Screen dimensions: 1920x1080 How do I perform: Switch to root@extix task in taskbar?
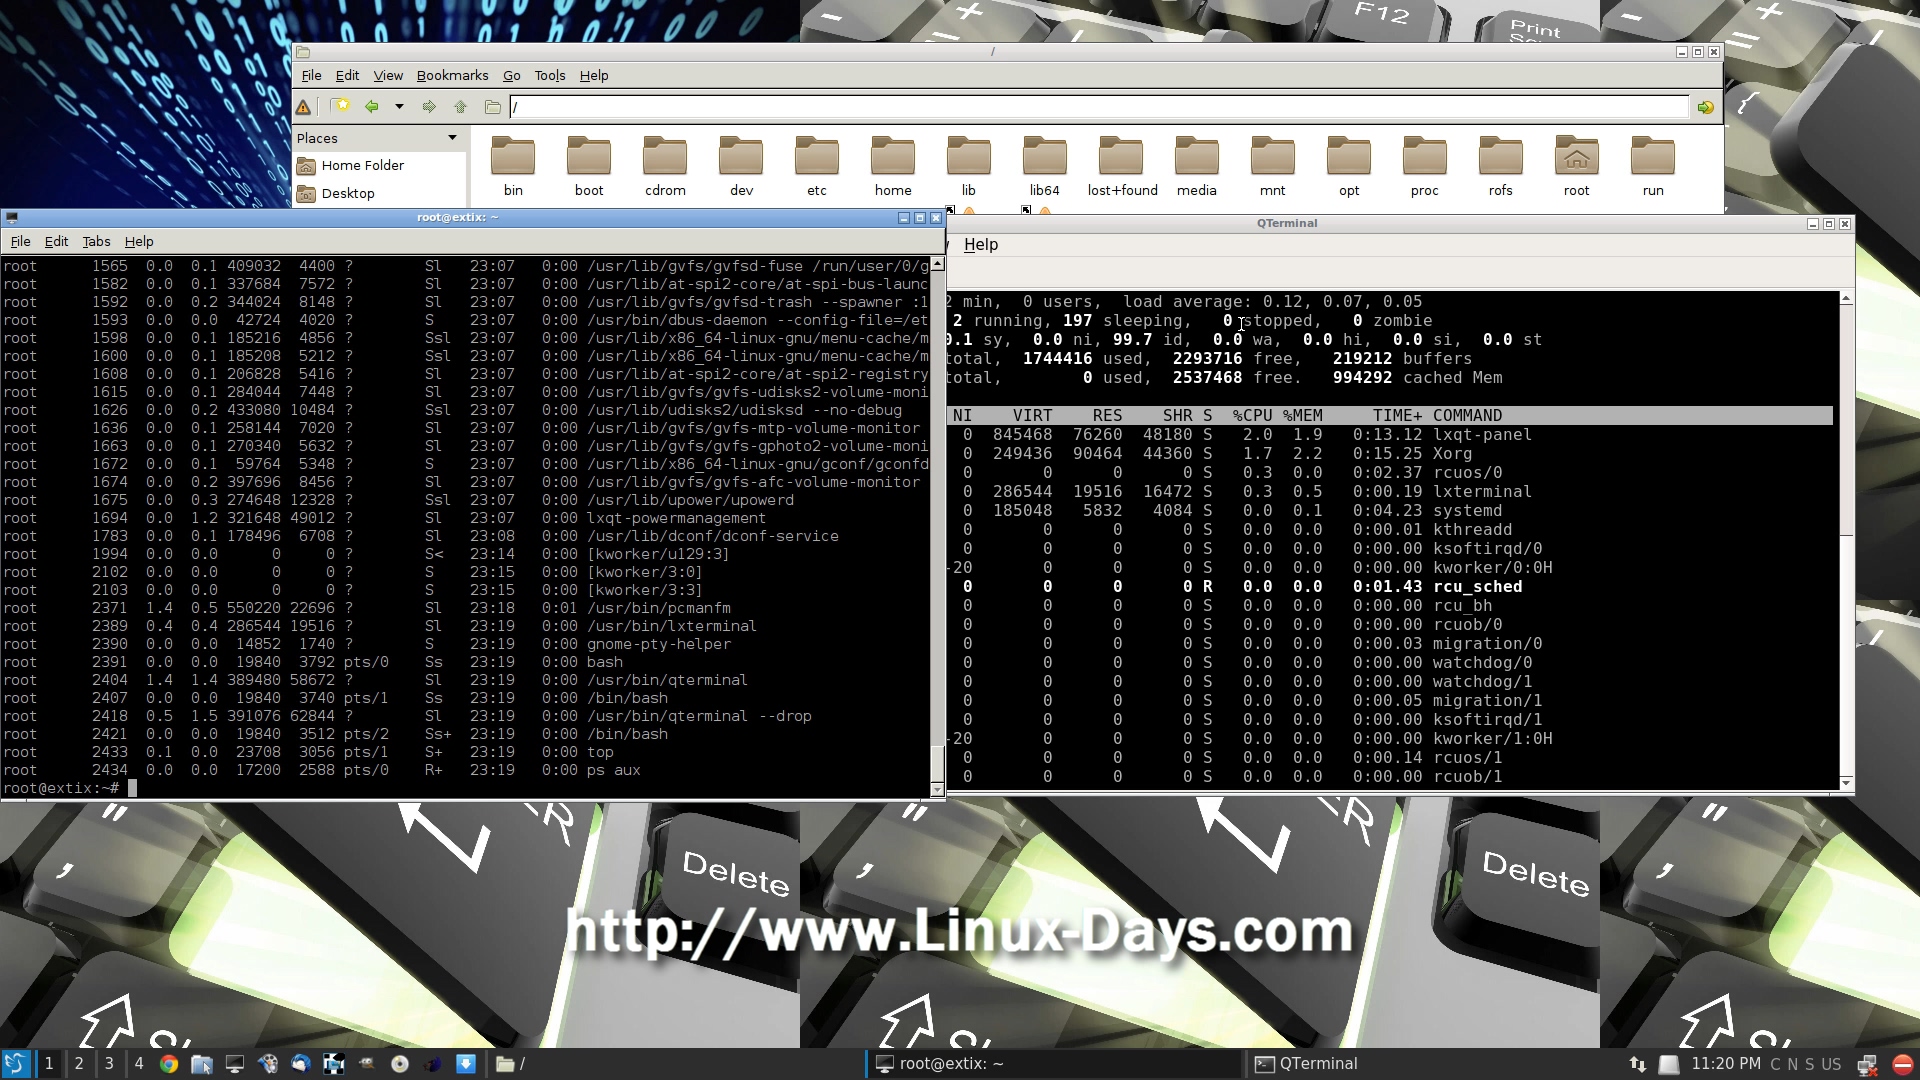point(1054,1064)
